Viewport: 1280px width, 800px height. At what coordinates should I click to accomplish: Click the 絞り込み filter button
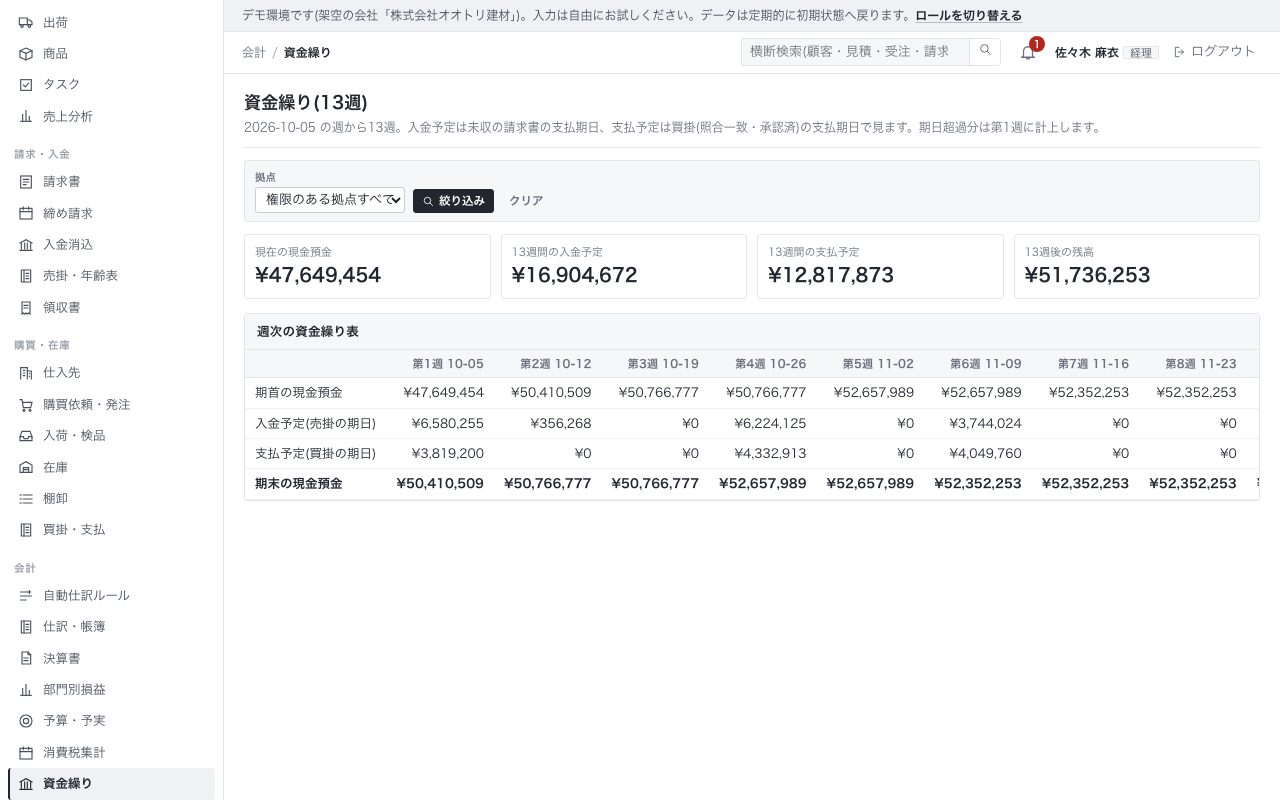click(453, 200)
